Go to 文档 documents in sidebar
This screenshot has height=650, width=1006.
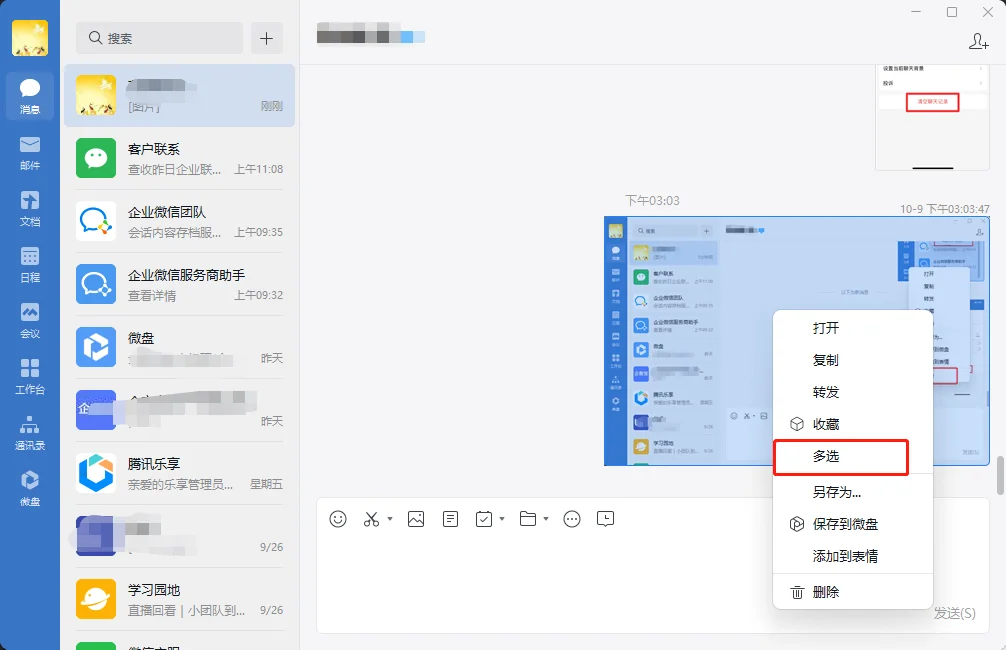coord(30,209)
